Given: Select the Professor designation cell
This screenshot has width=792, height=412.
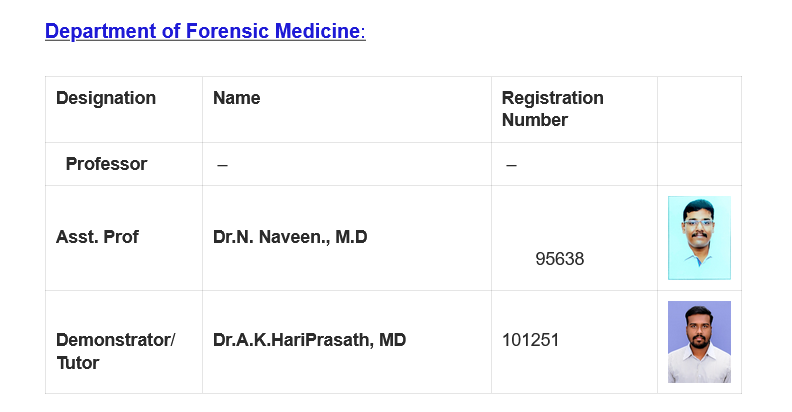Looking at the screenshot, I should [x=106, y=164].
